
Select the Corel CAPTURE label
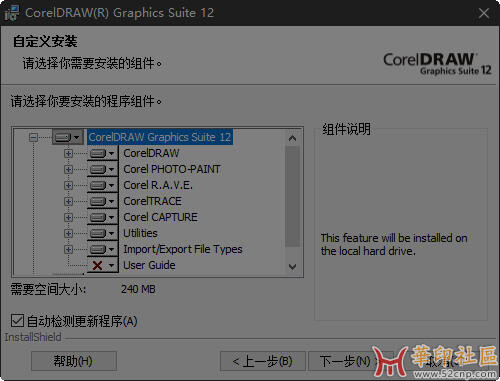pyautogui.click(x=160, y=217)
